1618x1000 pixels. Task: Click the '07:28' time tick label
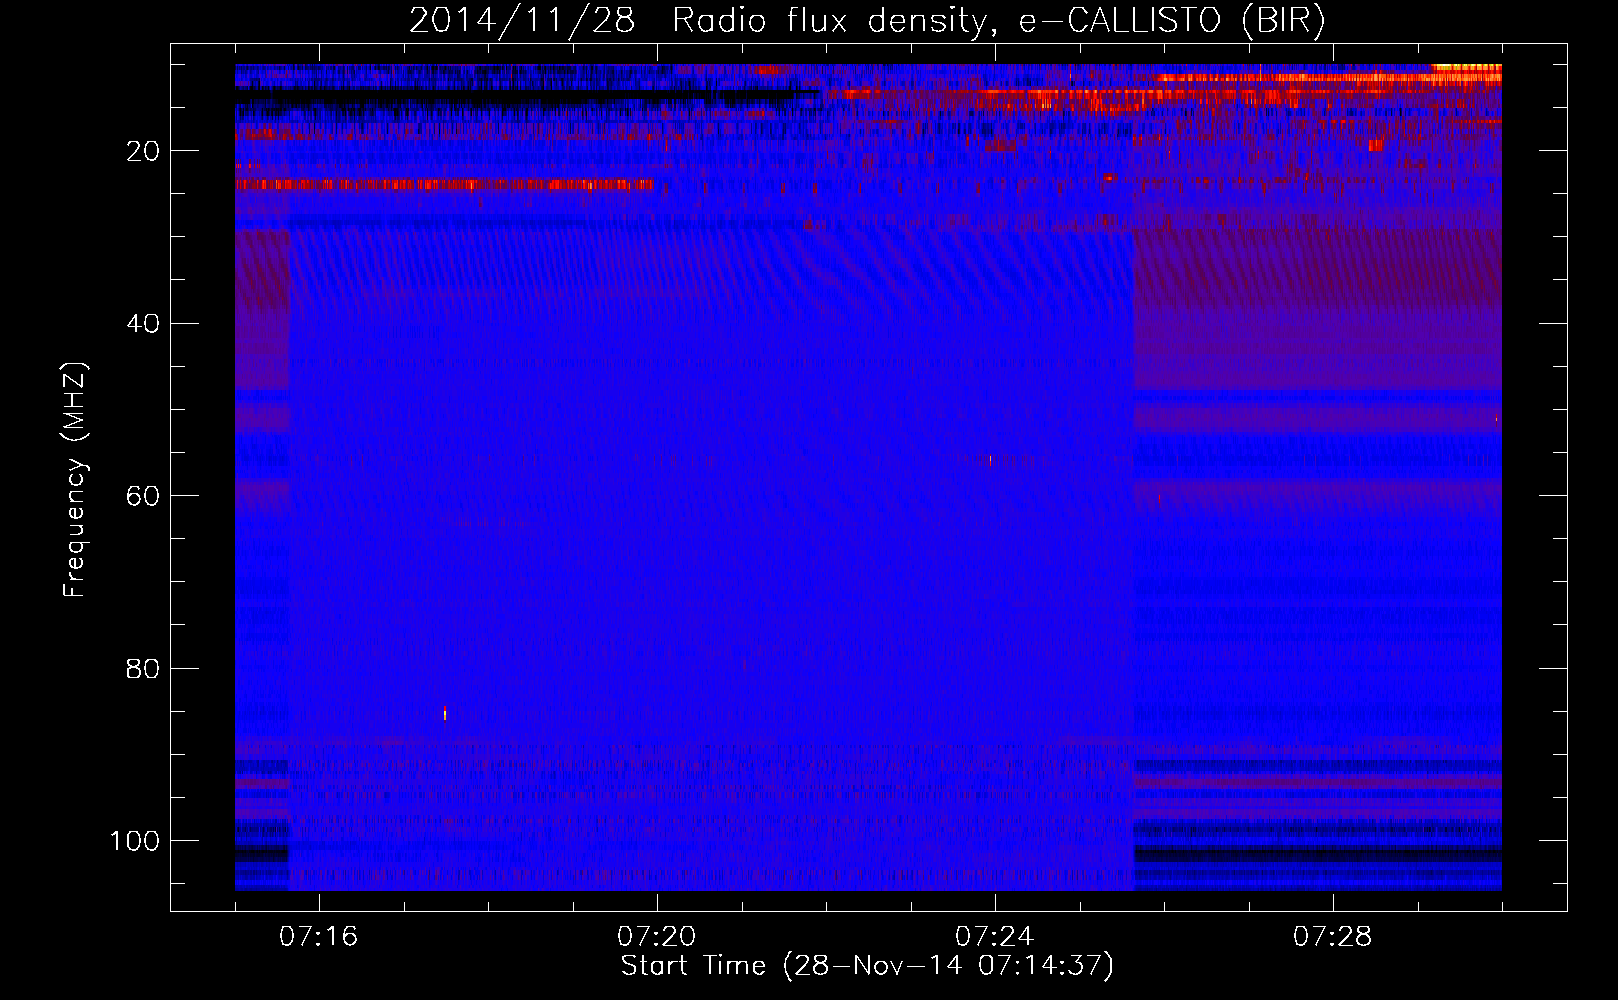coord(1332,937)
